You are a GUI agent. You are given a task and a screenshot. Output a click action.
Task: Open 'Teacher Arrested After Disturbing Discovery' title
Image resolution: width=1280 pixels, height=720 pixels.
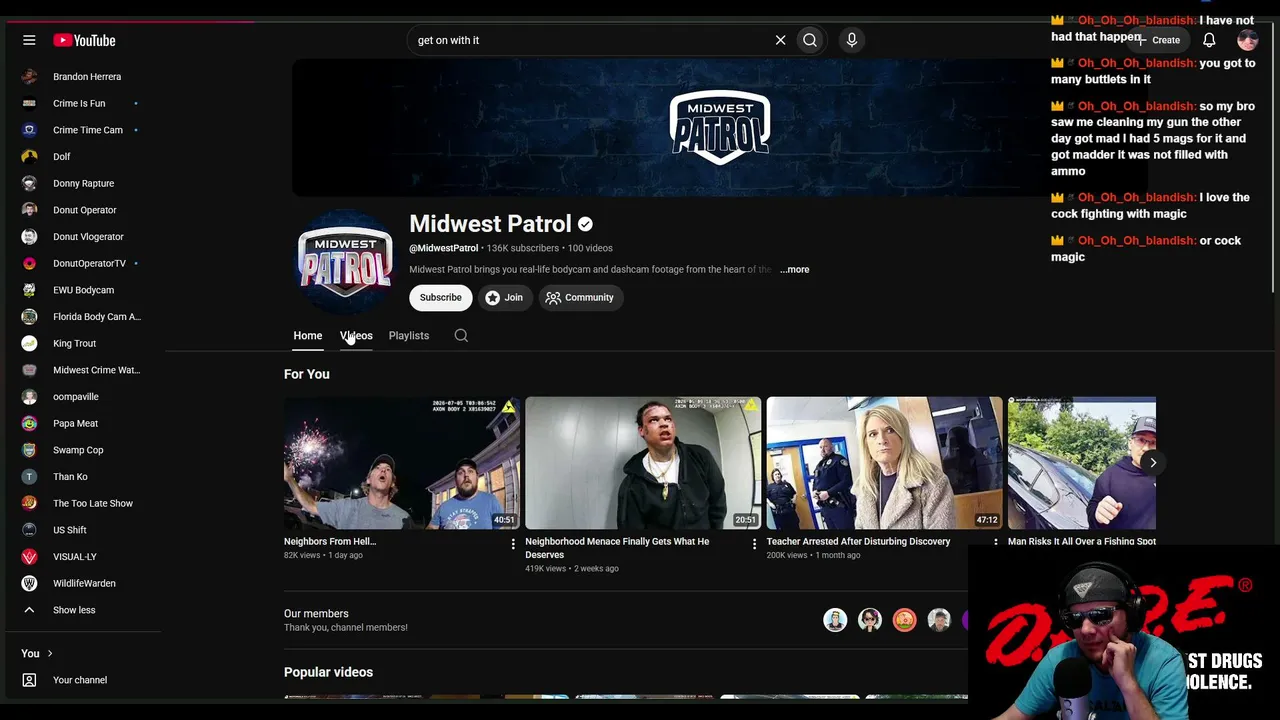858,541
